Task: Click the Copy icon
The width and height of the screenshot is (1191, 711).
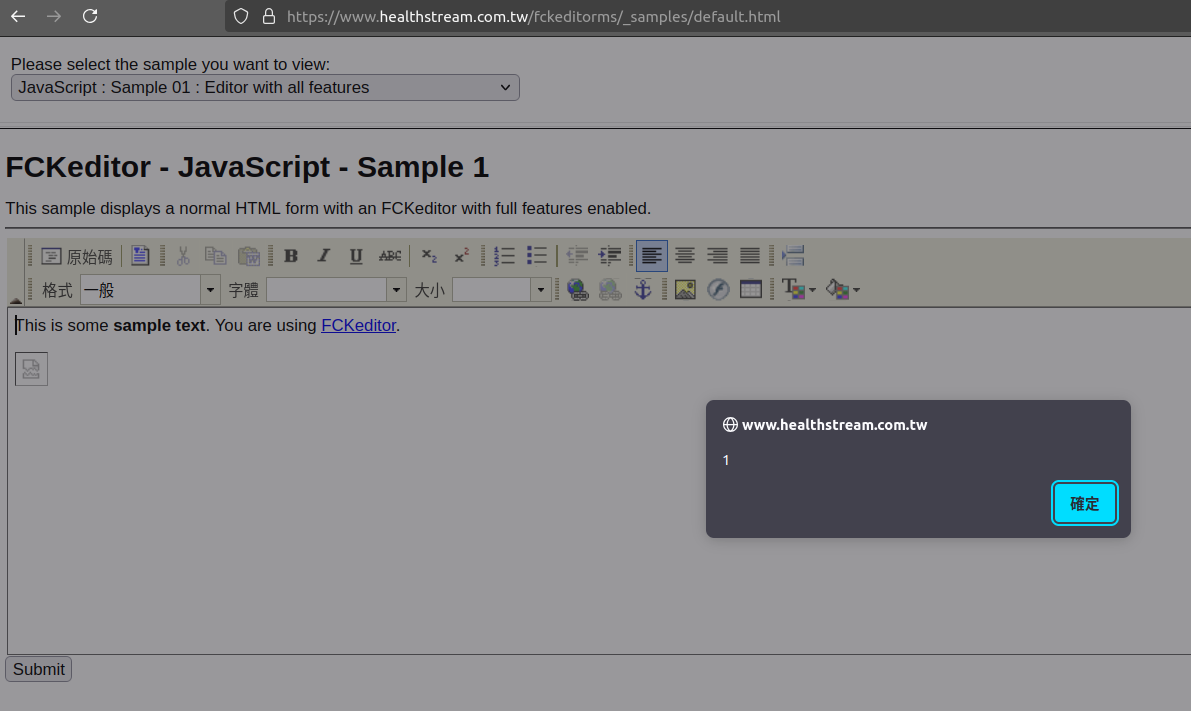Action: point(216,256)
